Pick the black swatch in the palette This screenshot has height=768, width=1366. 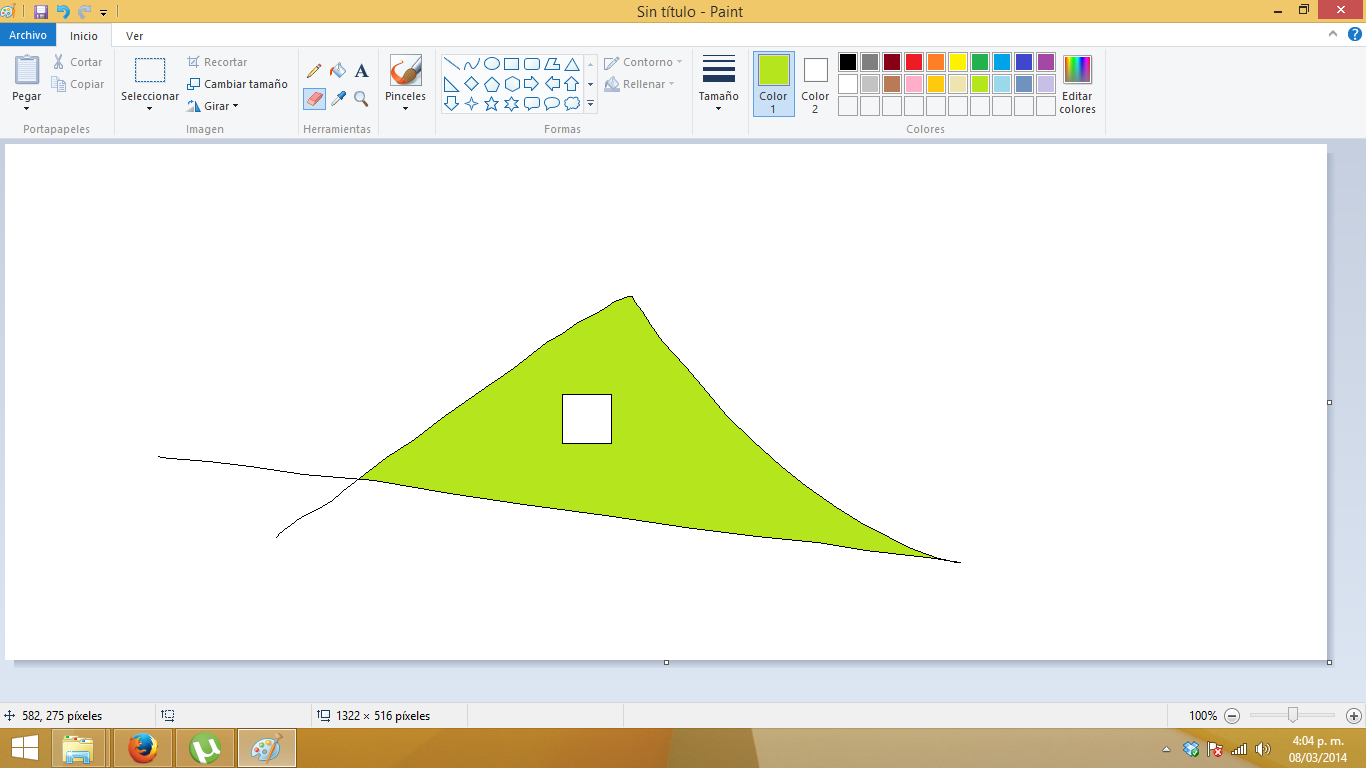click(848, 62)
